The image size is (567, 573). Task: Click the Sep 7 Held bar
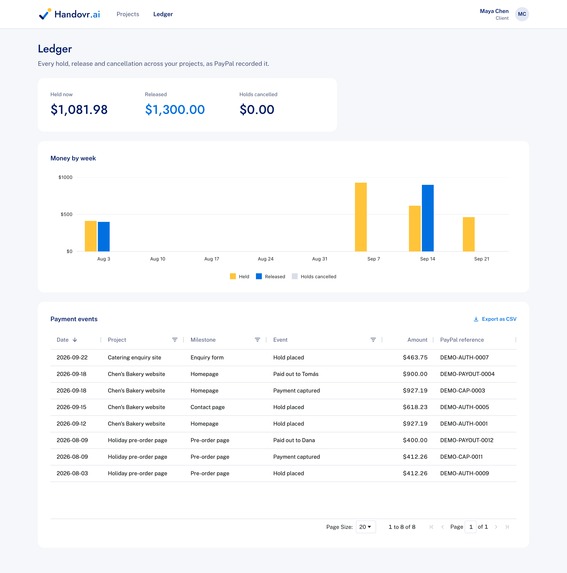pos(361,217)
